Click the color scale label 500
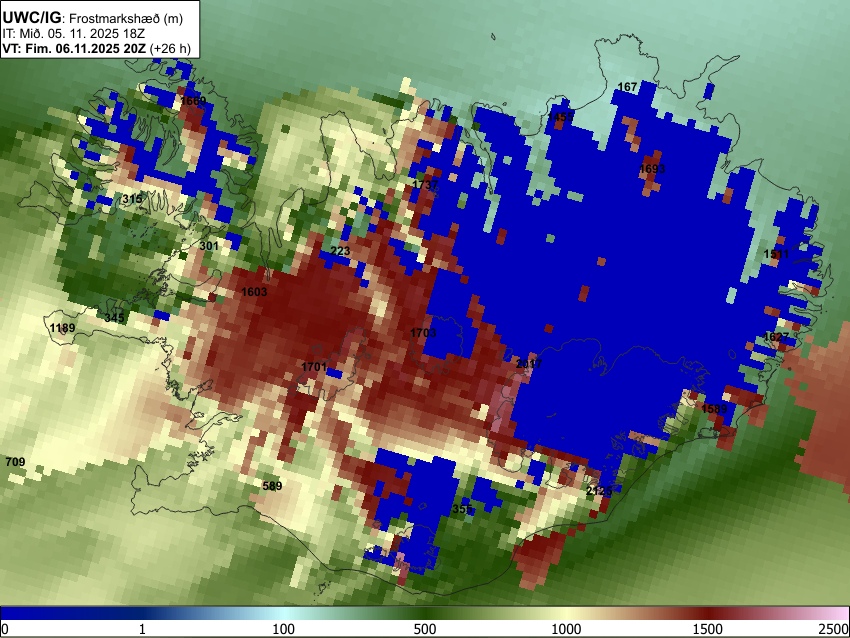 pyautogui.click(x=425, y=629)
